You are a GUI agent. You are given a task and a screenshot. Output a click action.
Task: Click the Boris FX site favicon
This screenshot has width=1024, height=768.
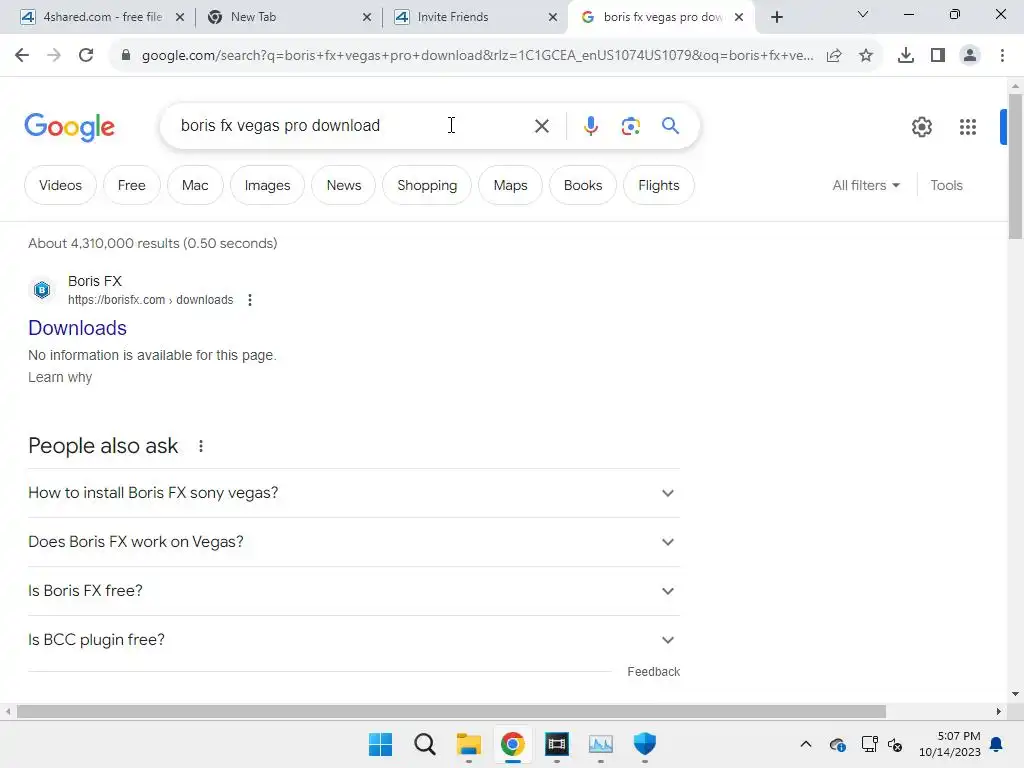42,289
